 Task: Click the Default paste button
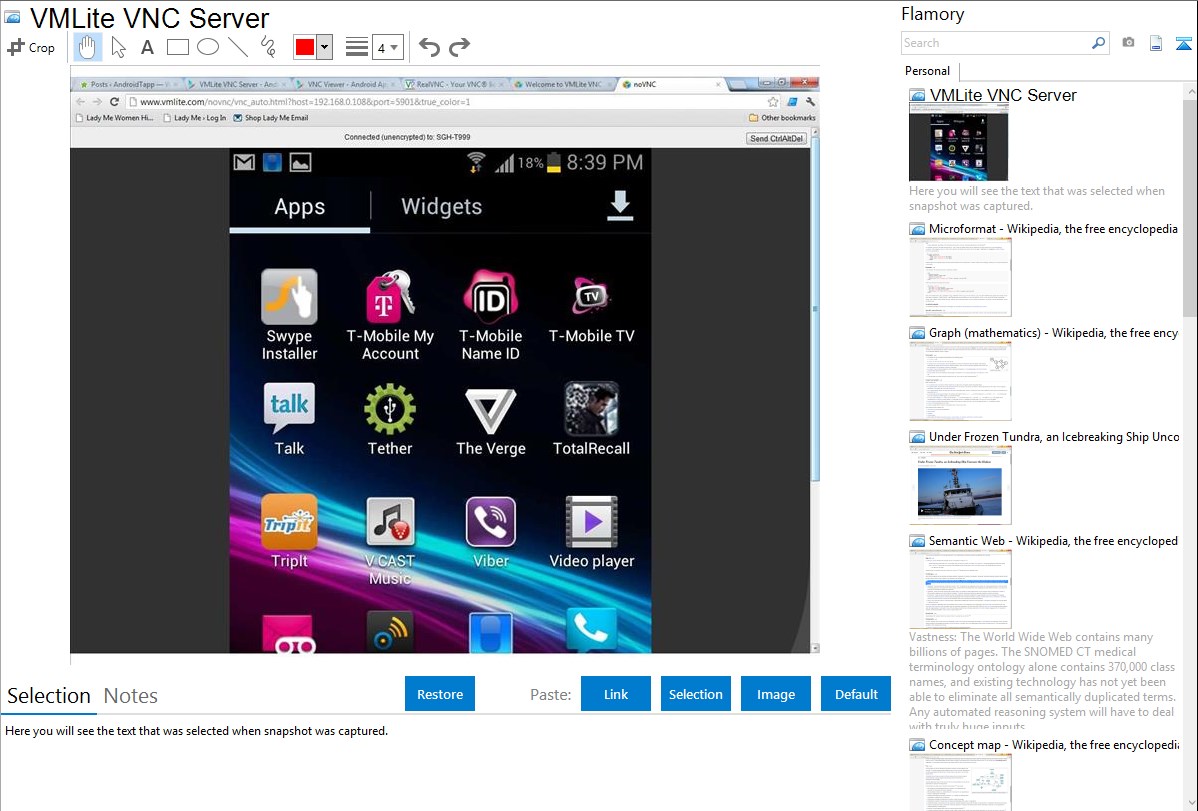tap(856, 694)
